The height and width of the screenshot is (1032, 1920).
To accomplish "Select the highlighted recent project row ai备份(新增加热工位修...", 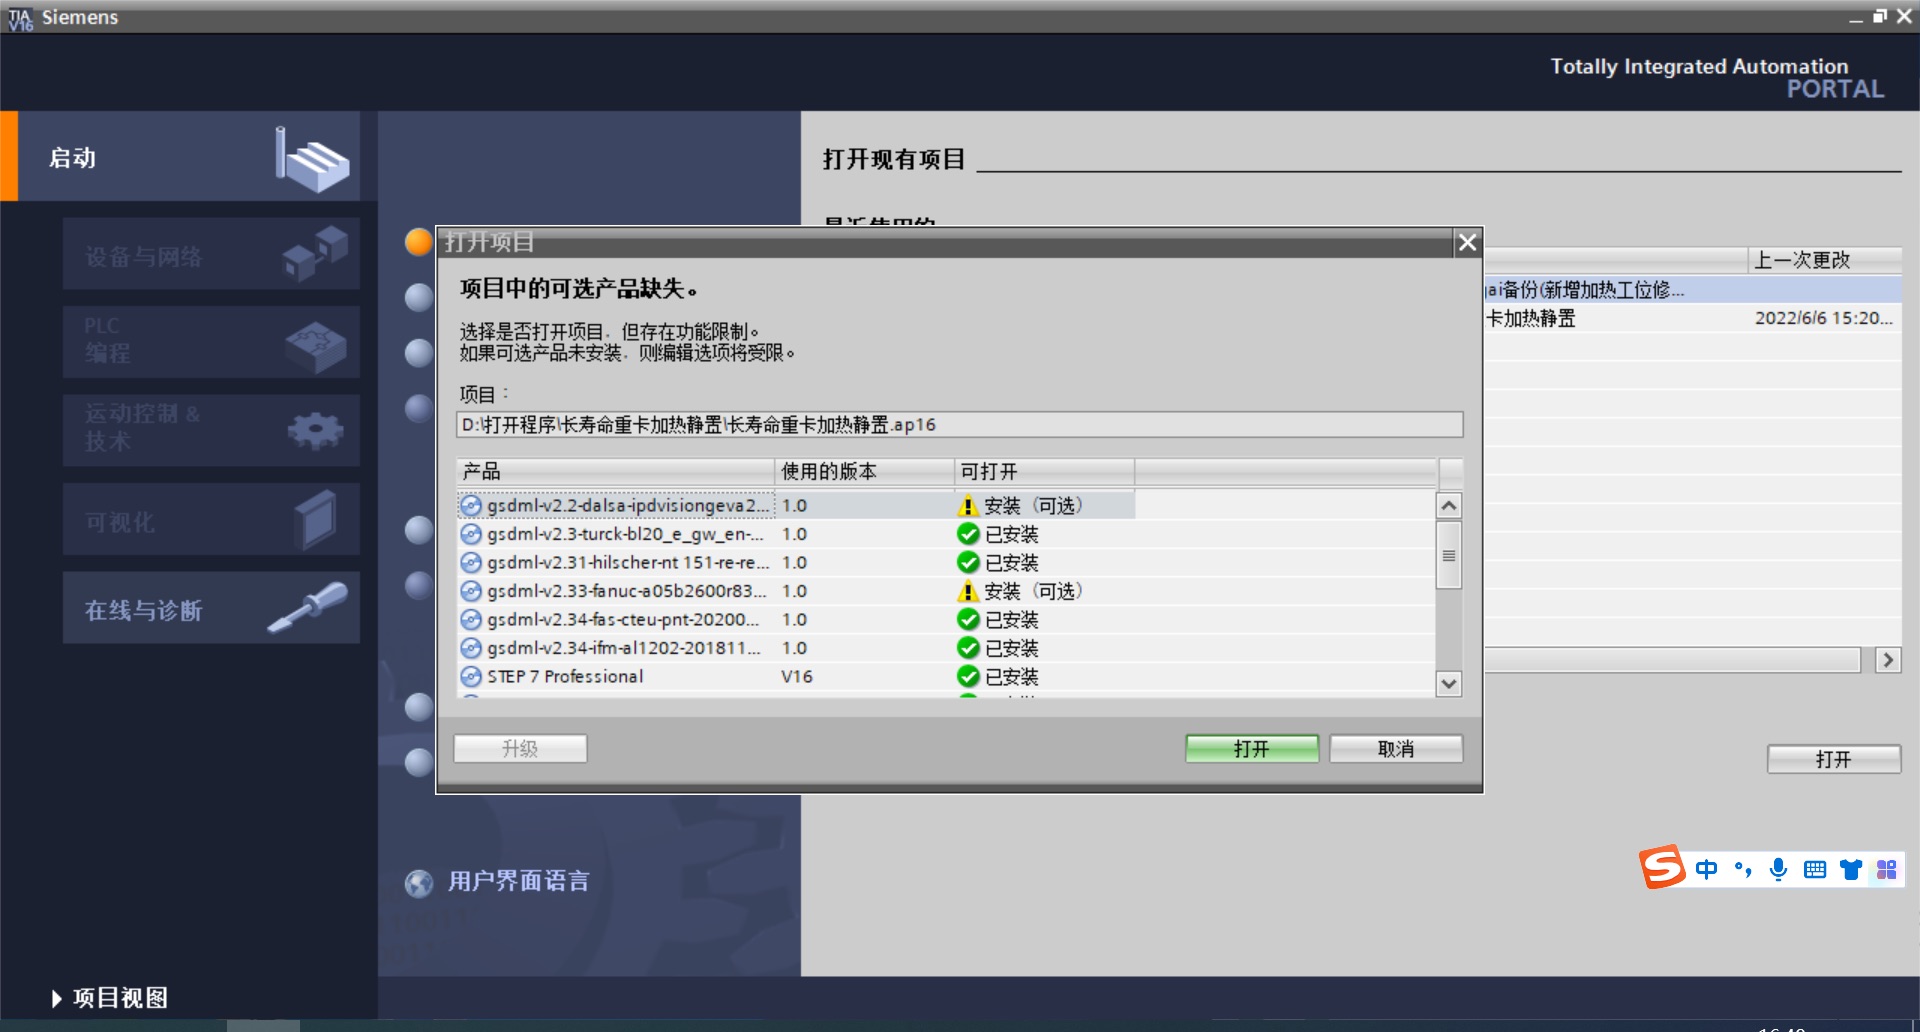I will coord(1693,290).
